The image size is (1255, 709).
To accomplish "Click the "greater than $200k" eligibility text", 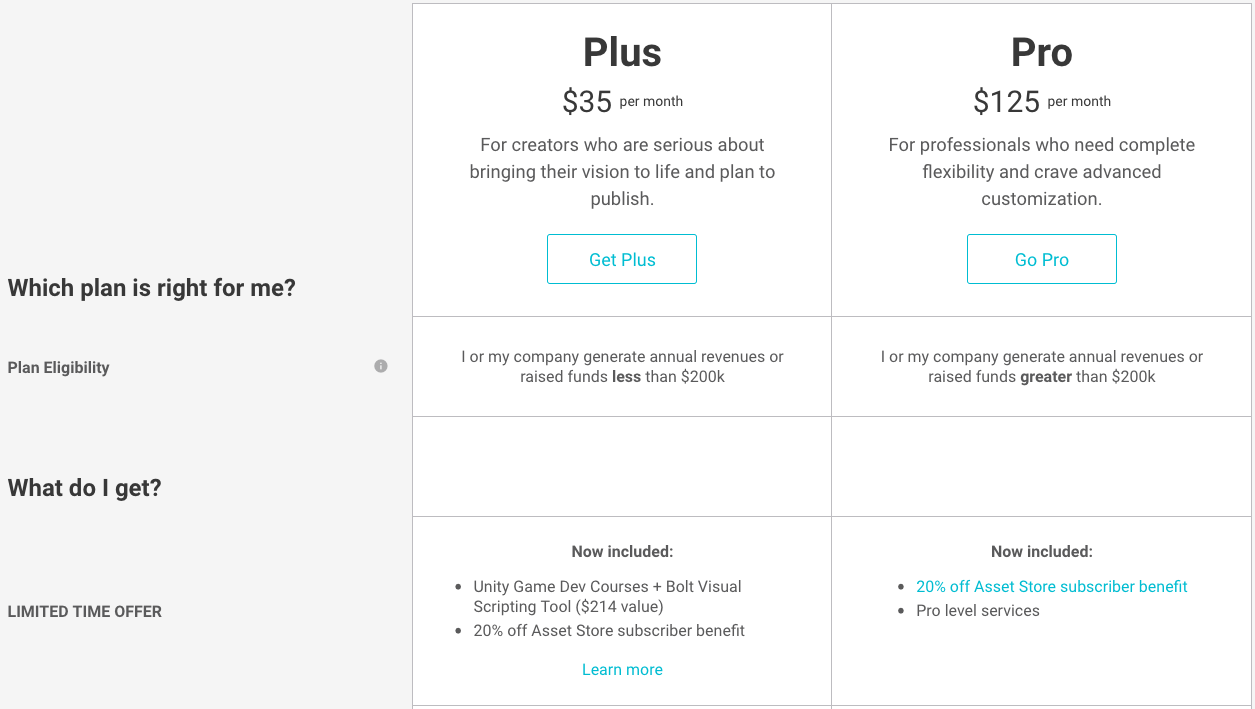I will tap(1041, 367).
